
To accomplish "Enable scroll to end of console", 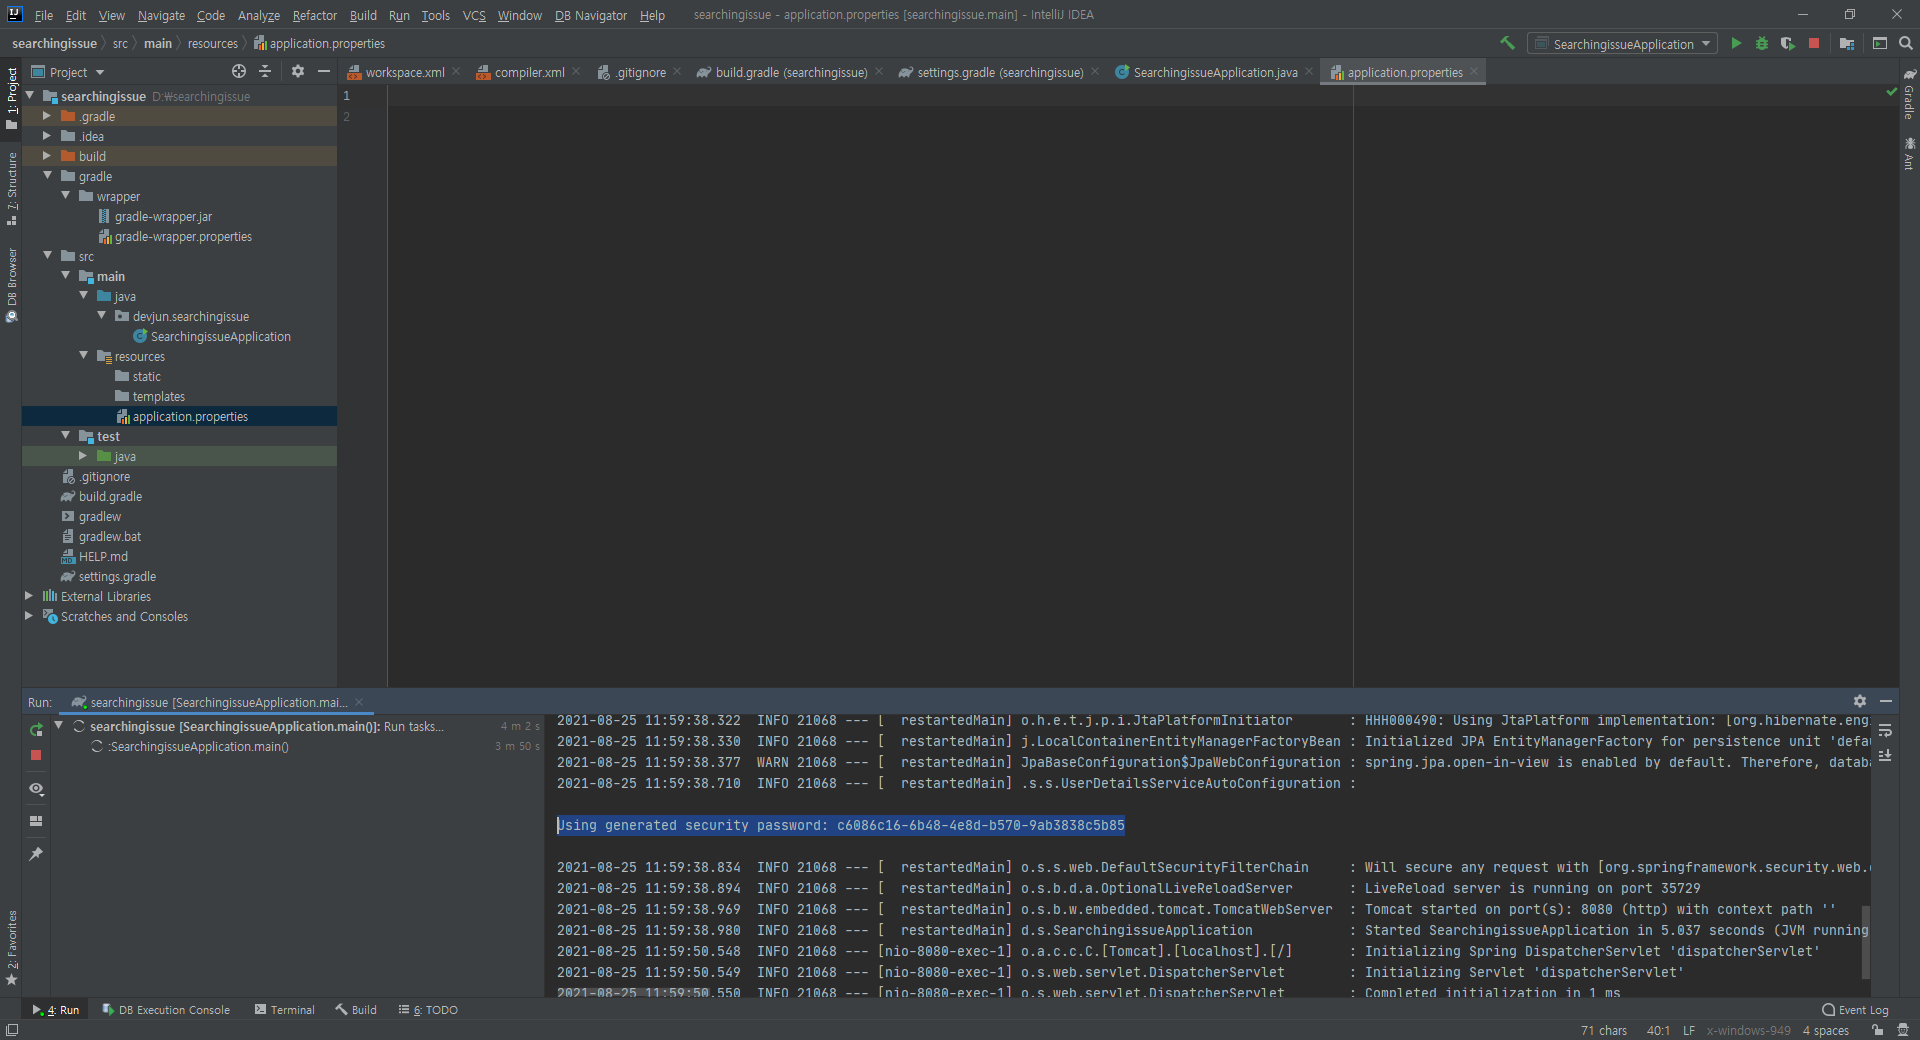I will coord(1885,755).
